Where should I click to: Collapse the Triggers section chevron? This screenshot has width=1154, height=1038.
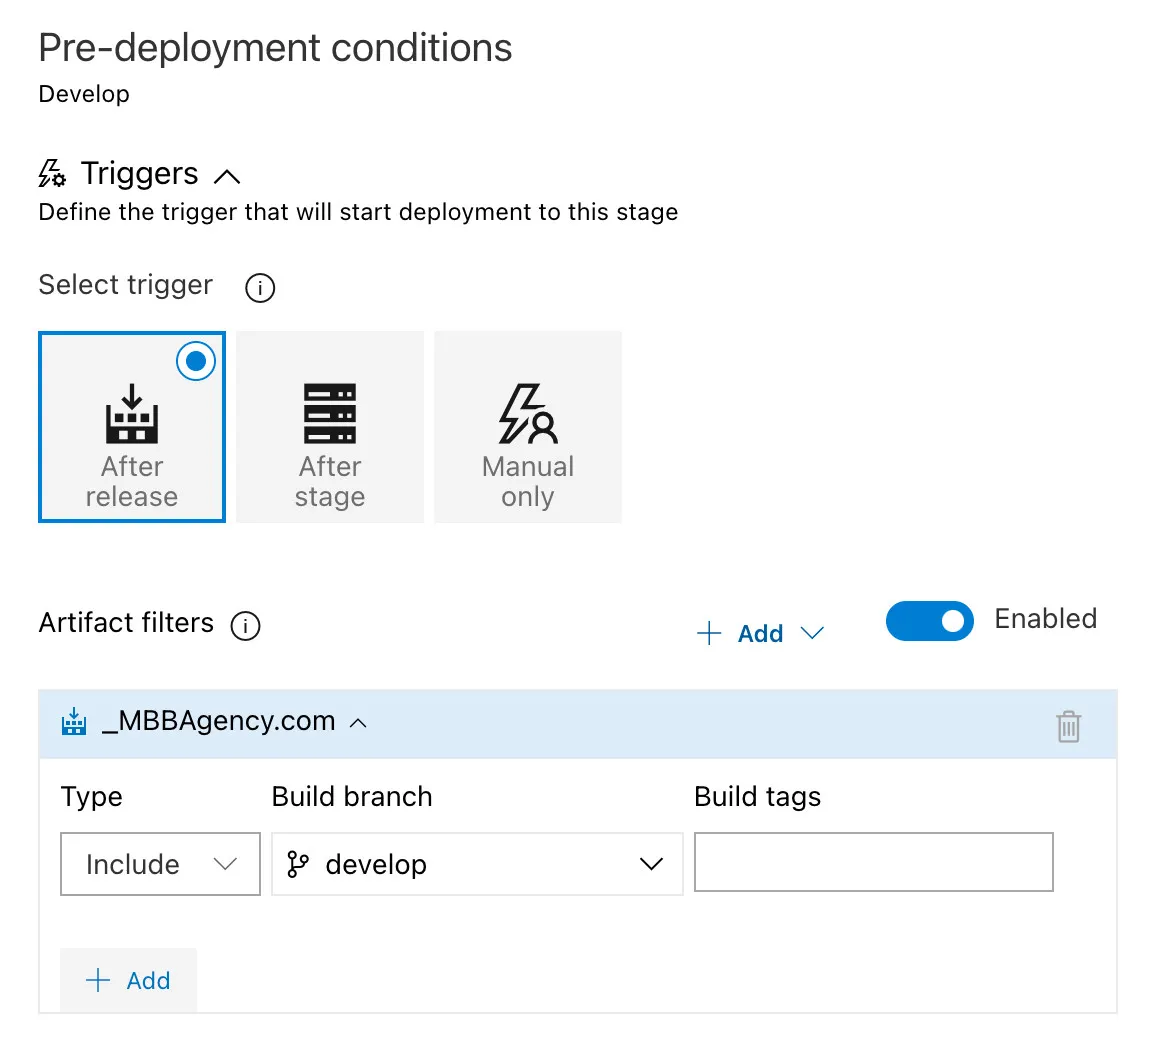point(227,177)
